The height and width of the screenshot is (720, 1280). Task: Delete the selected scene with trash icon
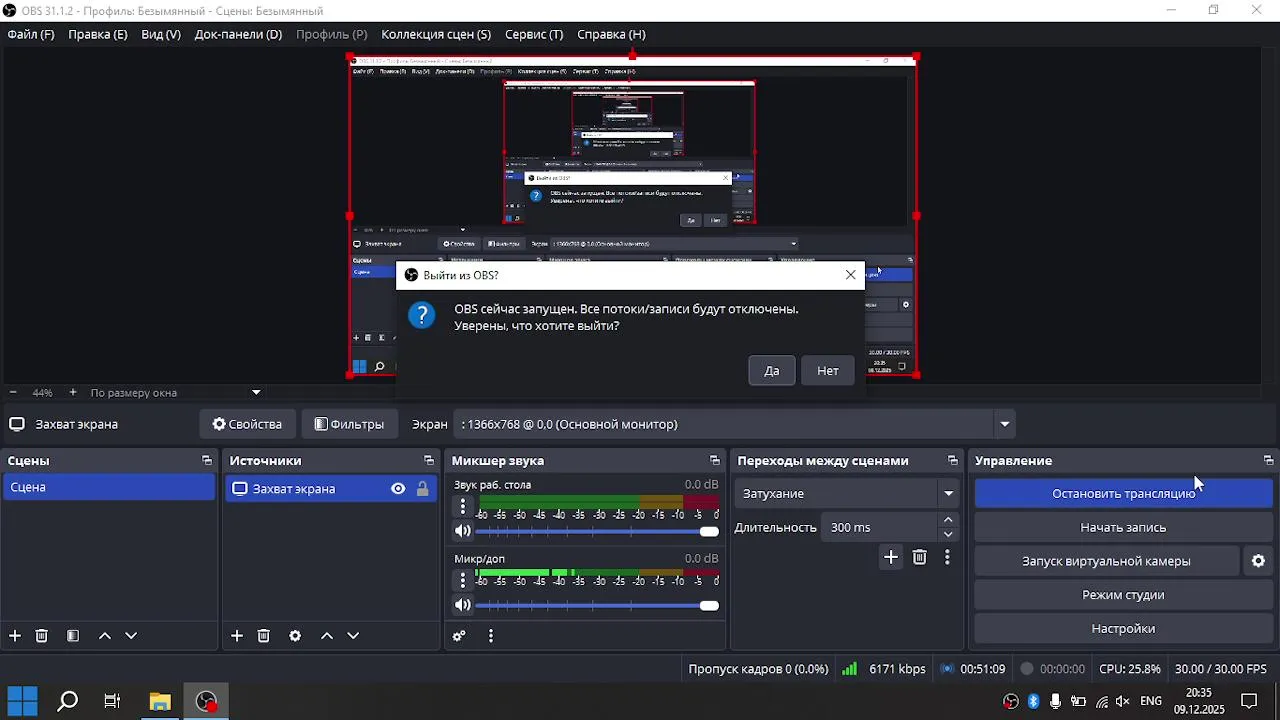tap(42, 636)
